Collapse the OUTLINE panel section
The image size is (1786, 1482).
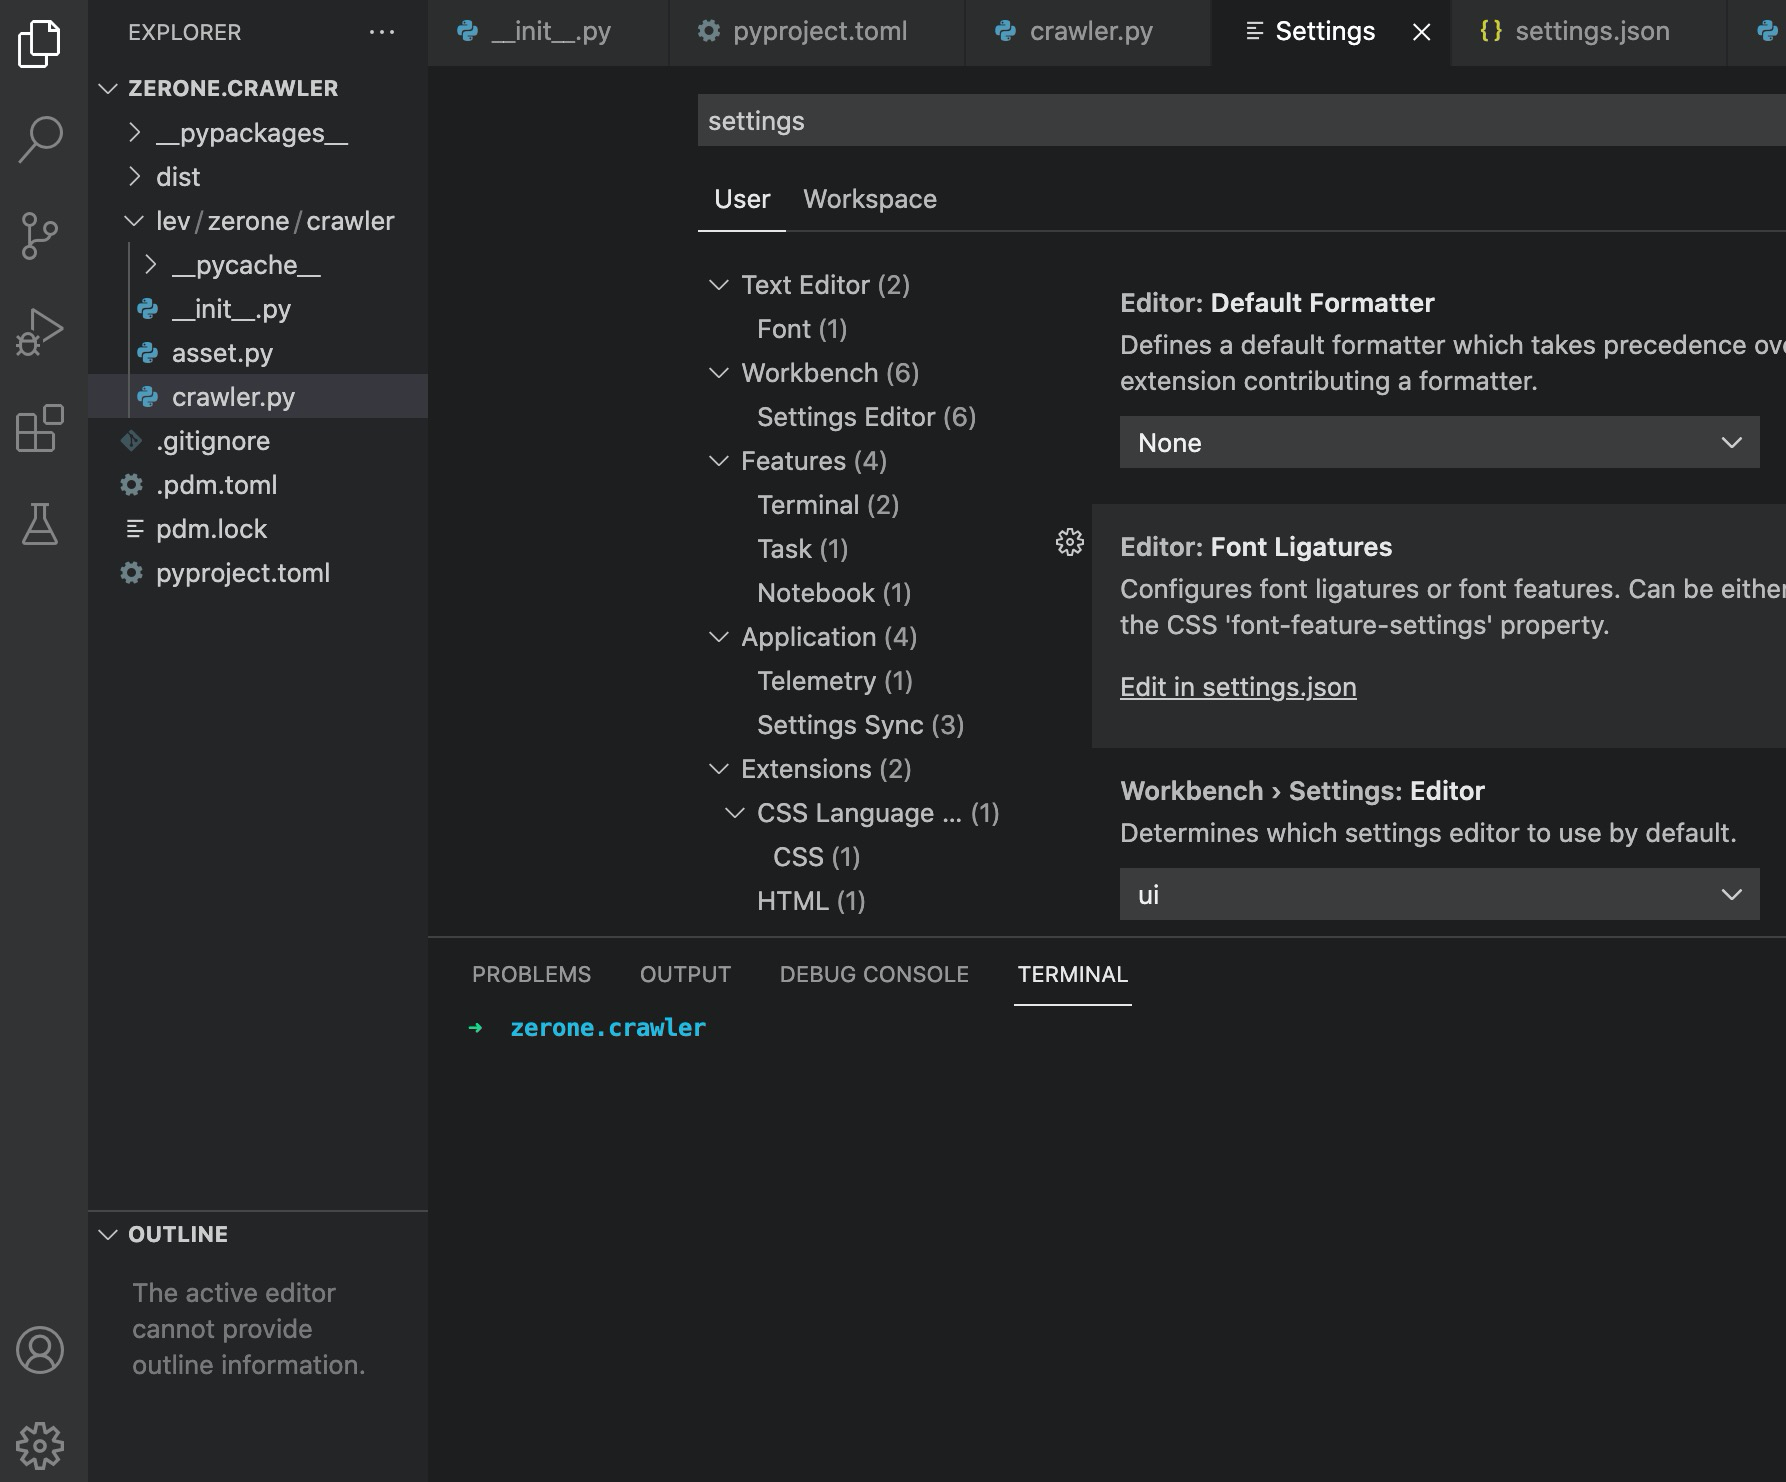tap(108, 1235)
